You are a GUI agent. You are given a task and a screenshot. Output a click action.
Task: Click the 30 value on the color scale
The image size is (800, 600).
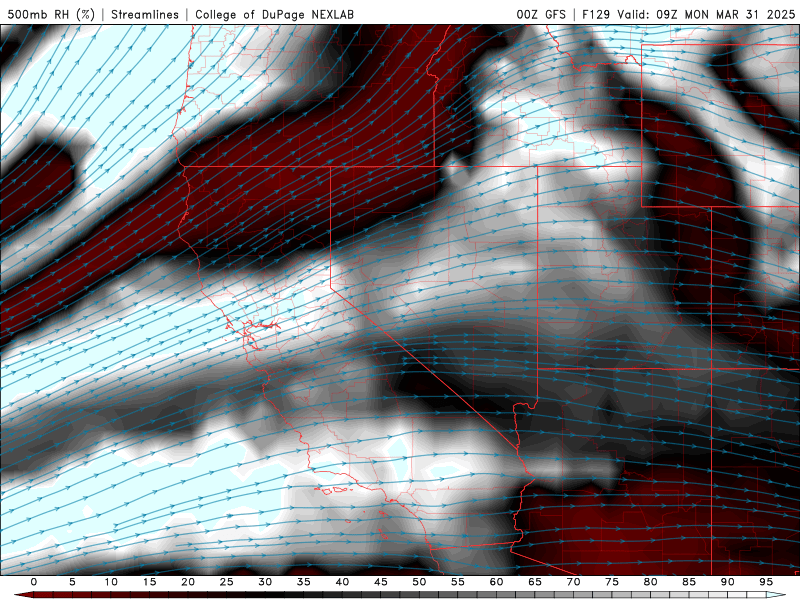pyautogui.click(x=265, y=582)
